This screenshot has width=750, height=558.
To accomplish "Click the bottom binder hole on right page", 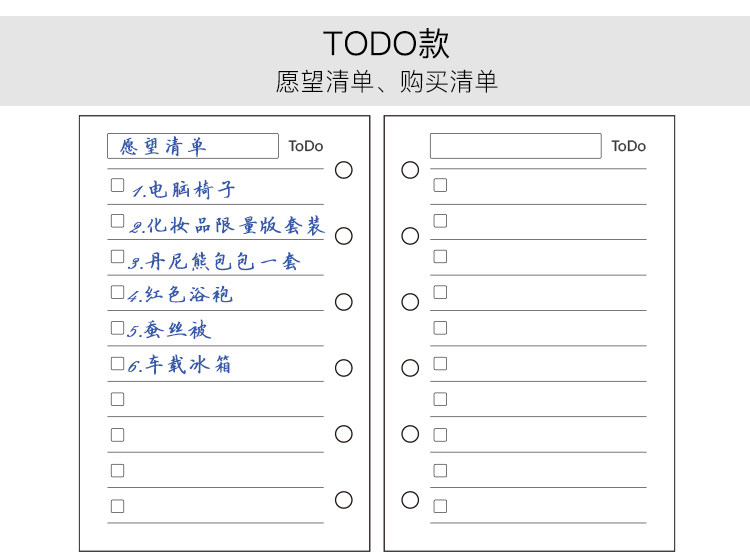I will [410, 500].
